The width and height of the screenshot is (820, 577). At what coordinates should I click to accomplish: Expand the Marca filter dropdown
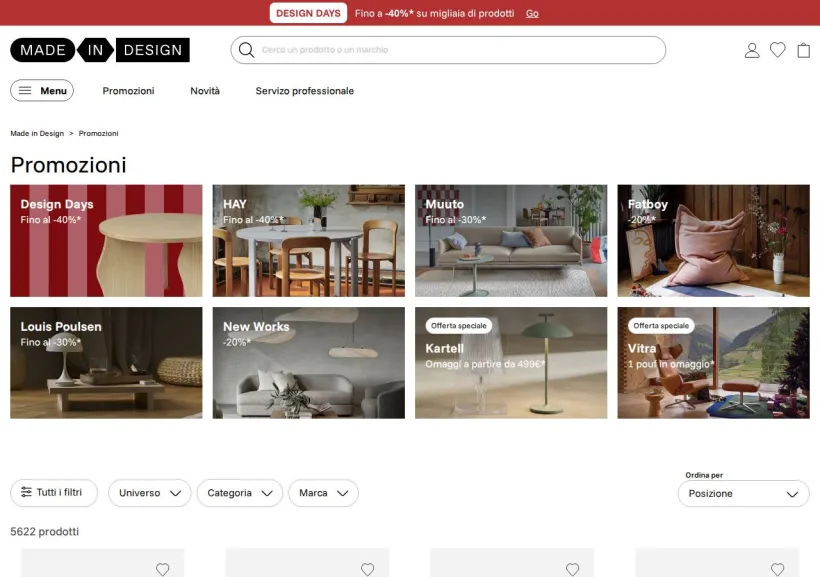tap(323, 493)
